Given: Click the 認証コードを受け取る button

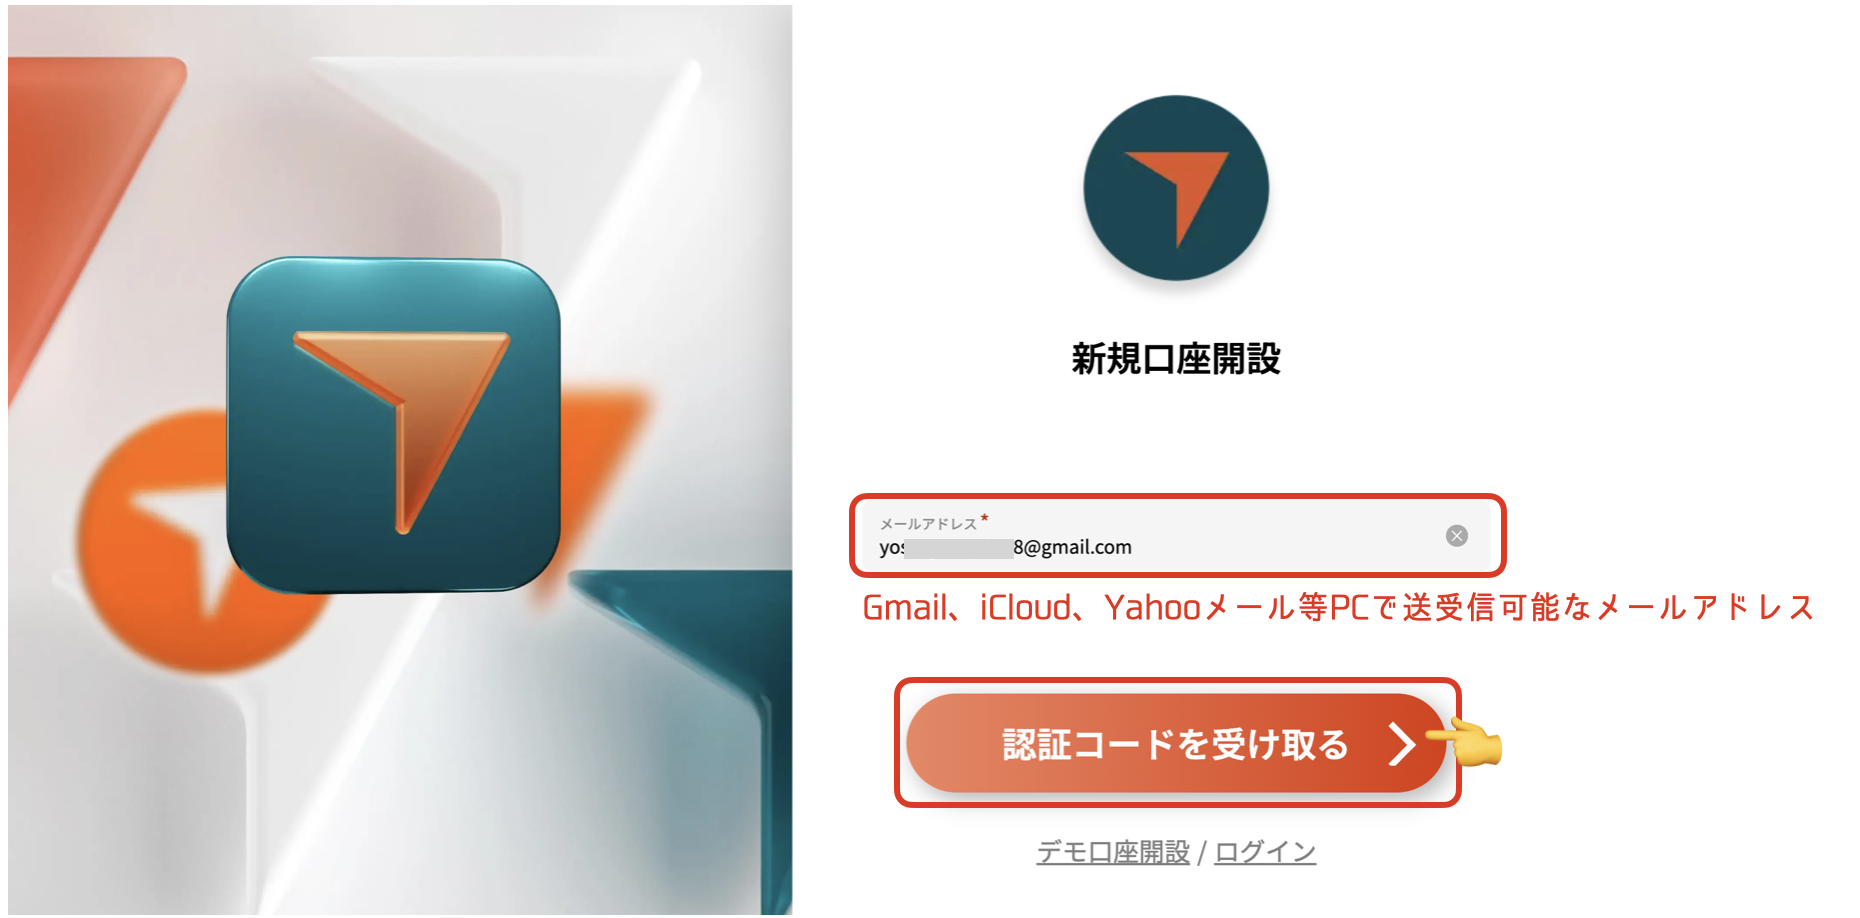Looking at the screenshot, I should click(x=1176, y=743).
